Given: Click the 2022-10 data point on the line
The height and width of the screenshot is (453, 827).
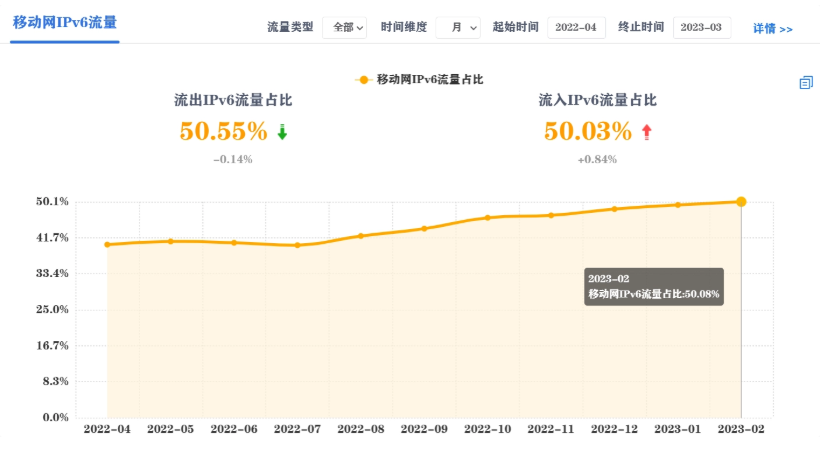Looking at the screenshot, I should 488,217.
